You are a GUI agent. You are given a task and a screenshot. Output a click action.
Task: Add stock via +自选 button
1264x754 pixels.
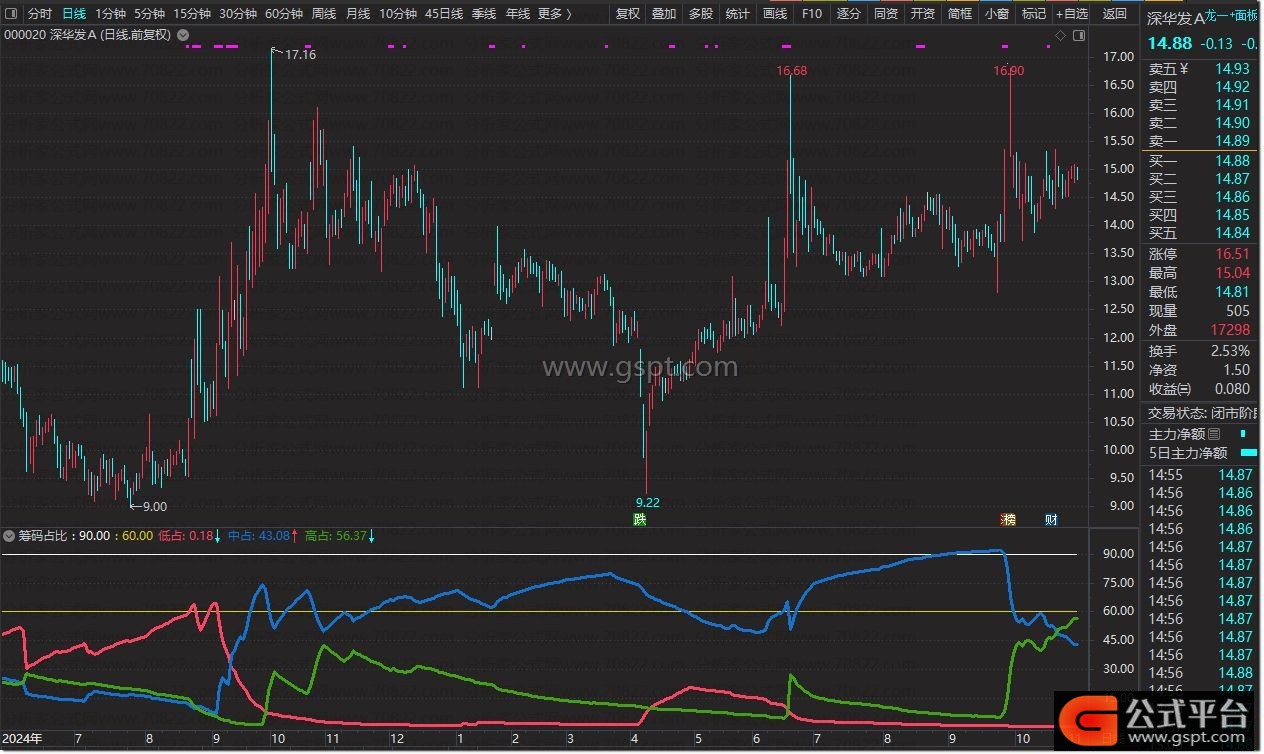tap(1071, 14)
